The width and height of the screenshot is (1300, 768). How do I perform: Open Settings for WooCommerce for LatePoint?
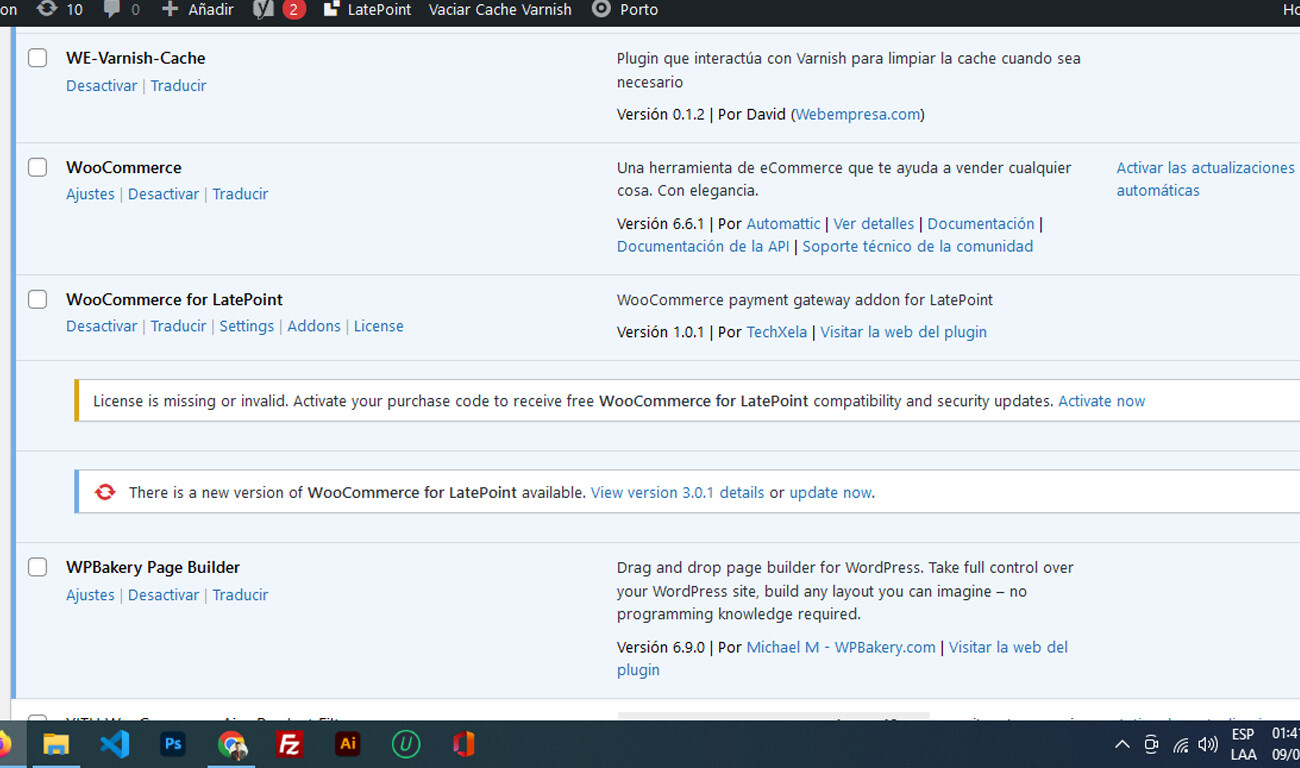[x=247, y=326]
